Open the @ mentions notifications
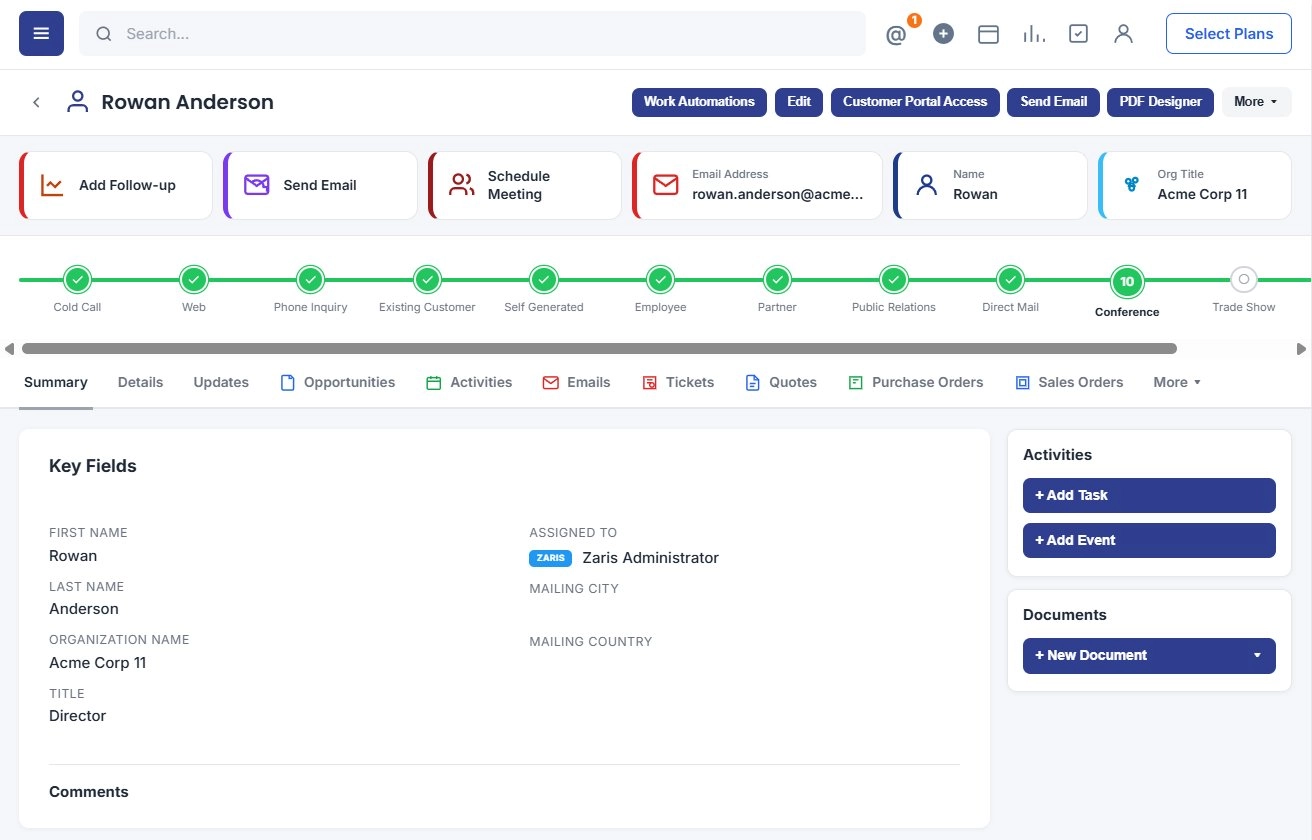The image size is (1312, 840). [x=896, y=35]
